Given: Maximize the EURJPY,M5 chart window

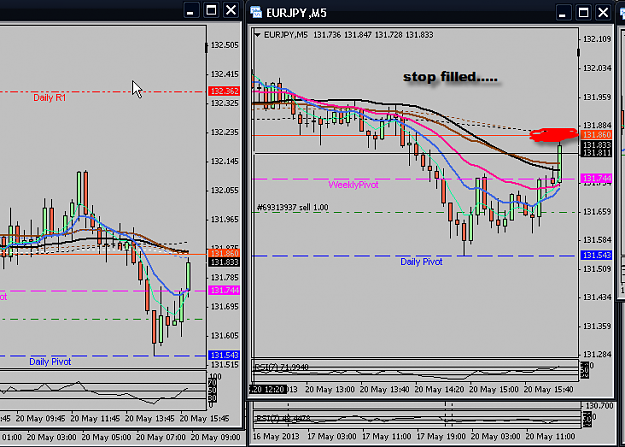Looking at the screenshot, I should (x=583, y=12).
